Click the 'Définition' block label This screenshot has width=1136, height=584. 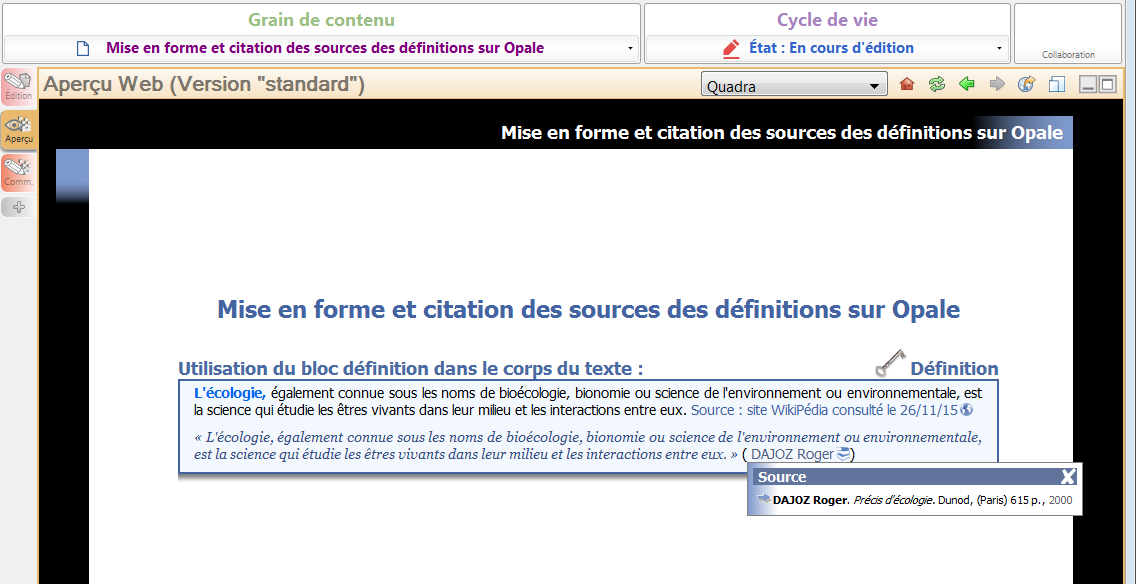[954, 369]
